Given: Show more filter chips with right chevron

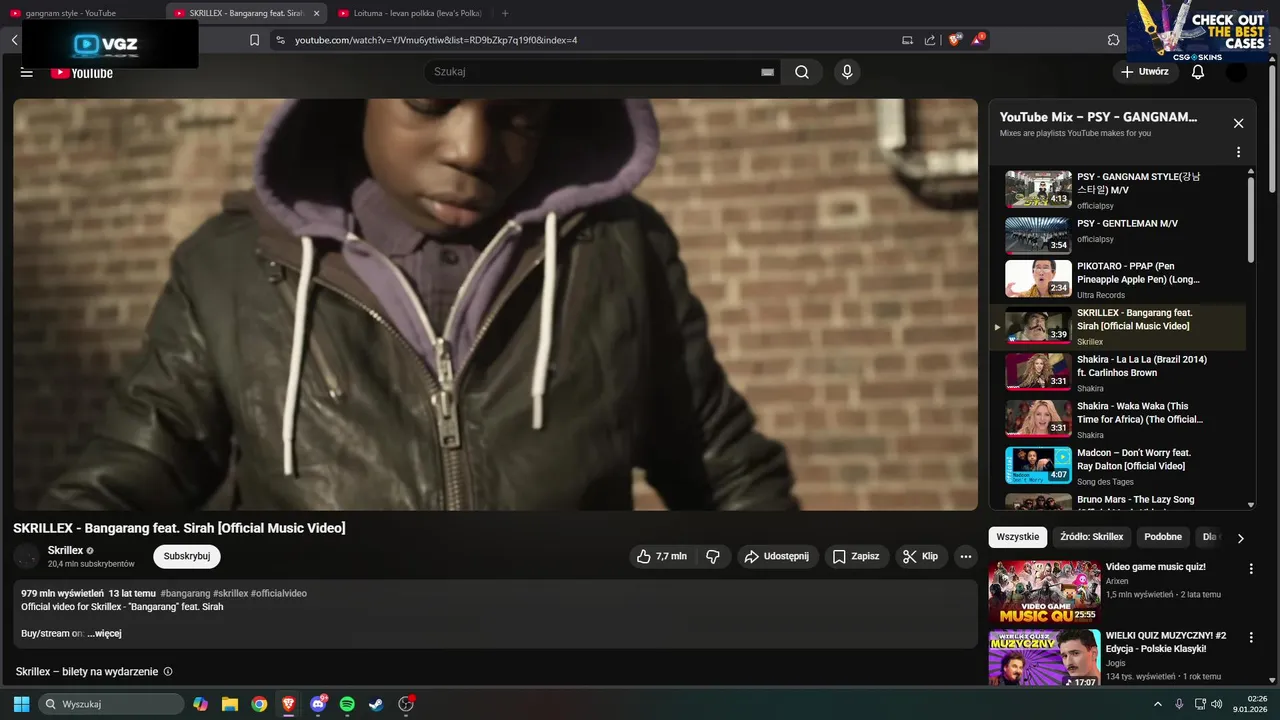Looking at the screenshot, I should coord(1241,538).
